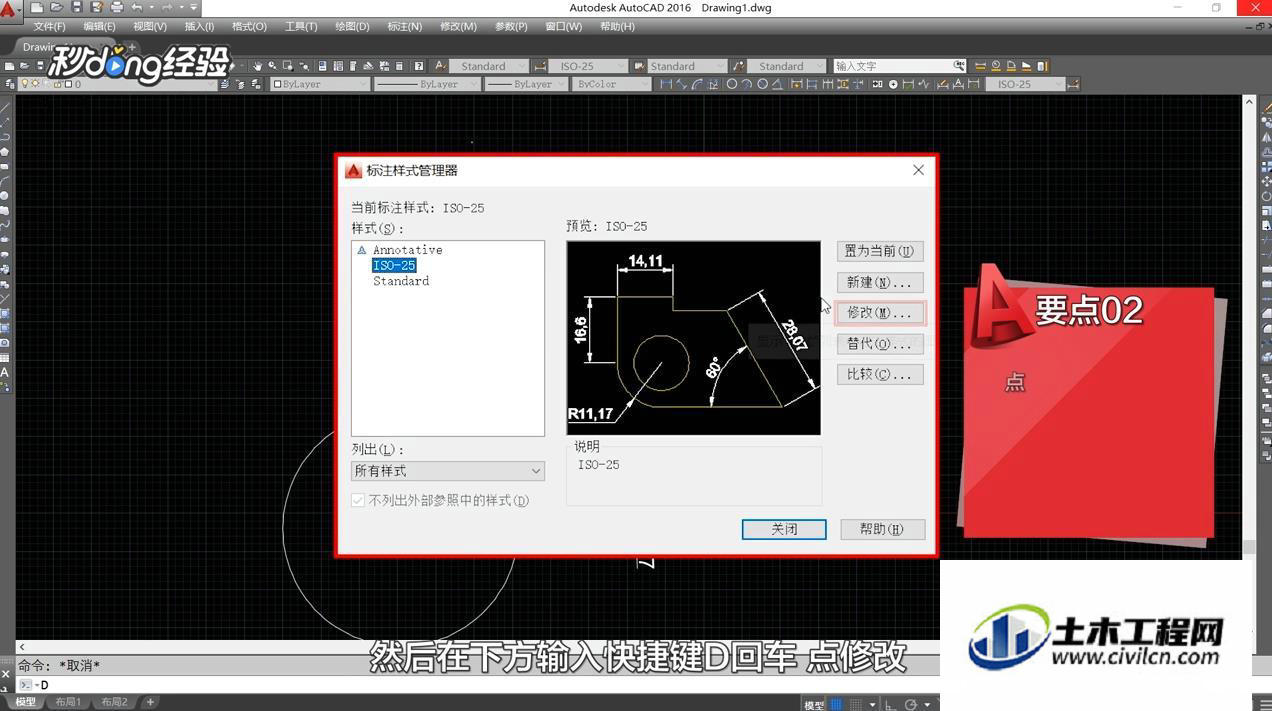Open the 工具(T) menu
Screen dimensions: 1272x711
pos(301,26)
